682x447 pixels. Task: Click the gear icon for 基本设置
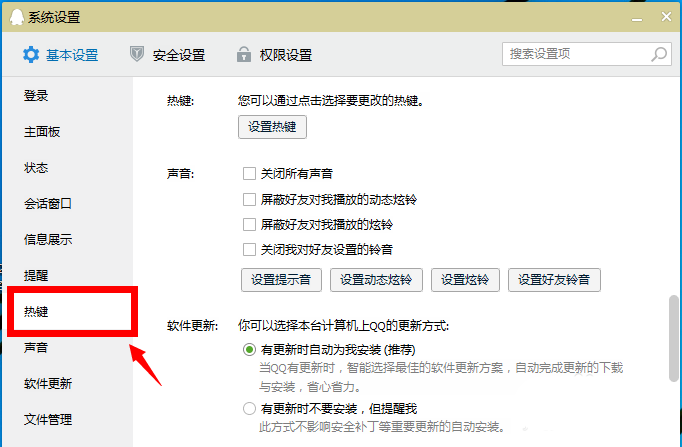[31, 55]
